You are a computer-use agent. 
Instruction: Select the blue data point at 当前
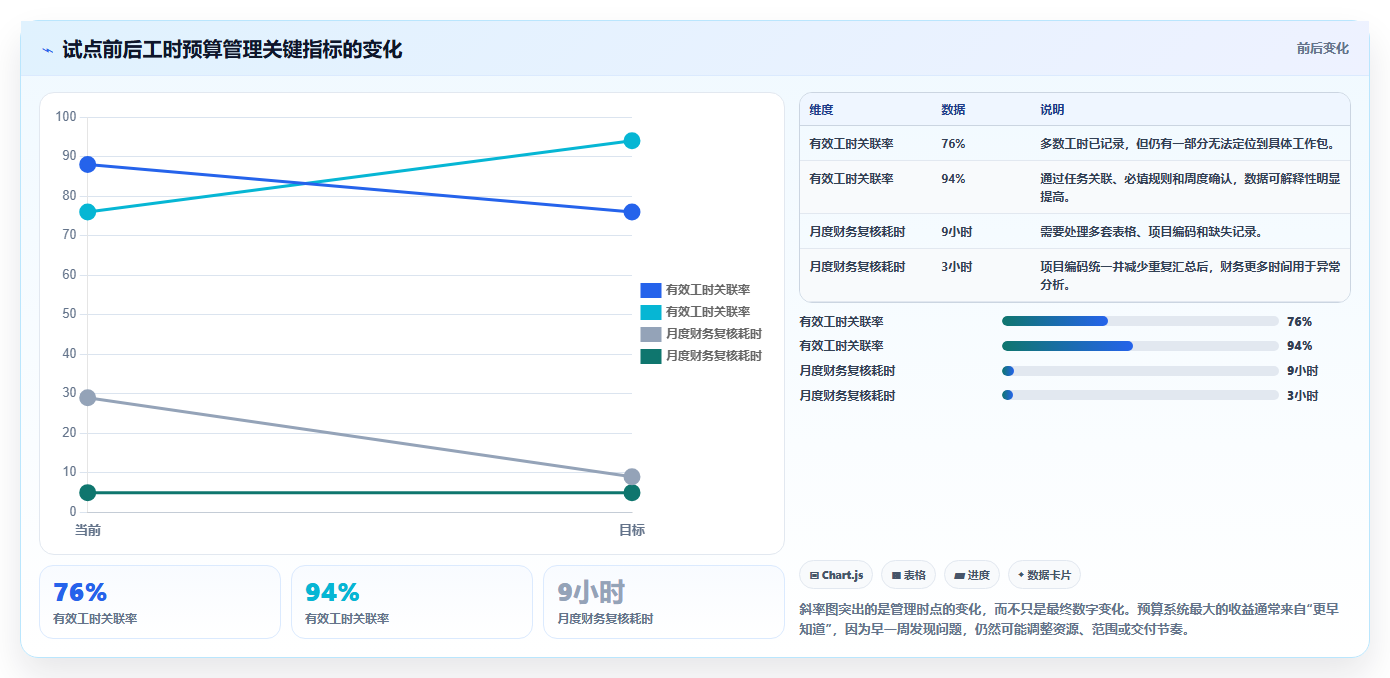pos(88,164)
